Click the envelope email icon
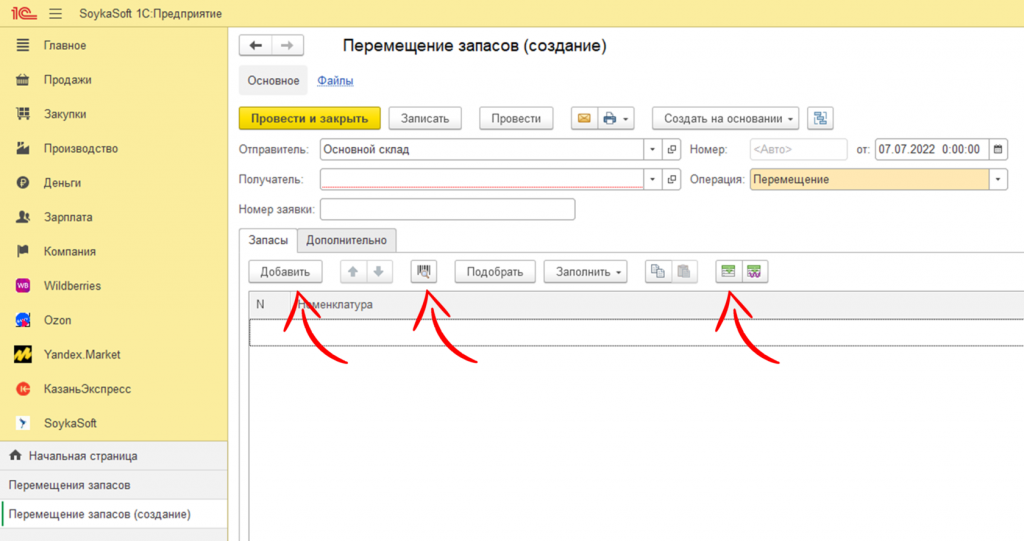Viewport: 1024px width, 541px height. [x=584, y=118]
